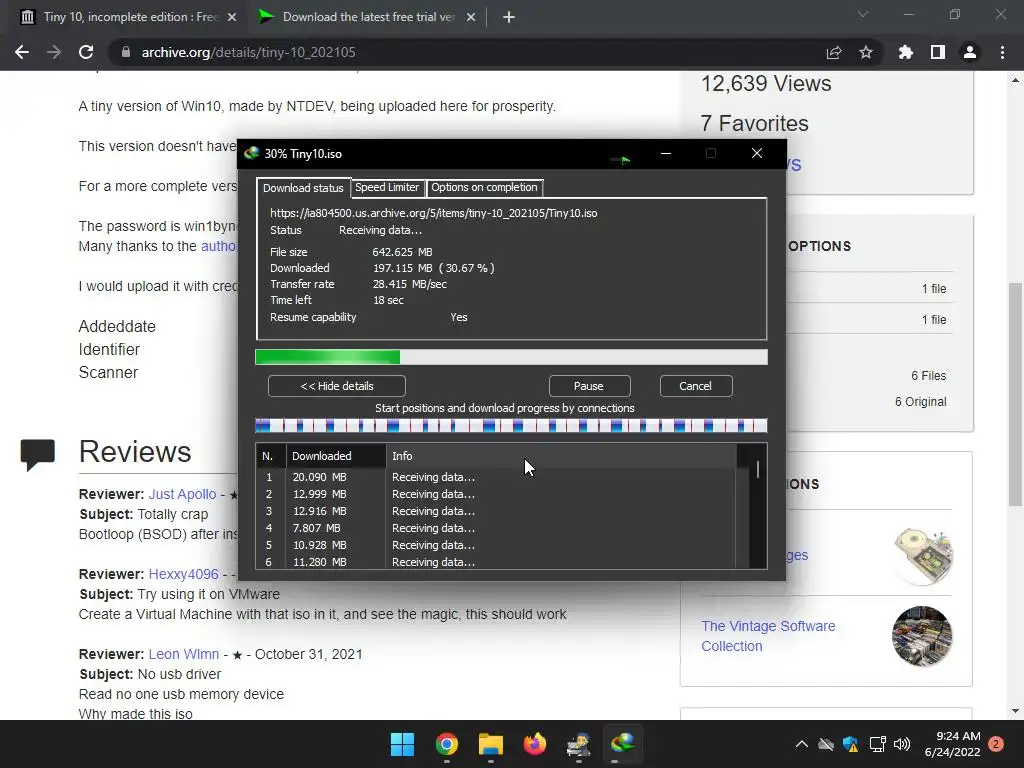Toggle the Chrome side panel icon
The image size is (1024, 768).
point(938,52)
